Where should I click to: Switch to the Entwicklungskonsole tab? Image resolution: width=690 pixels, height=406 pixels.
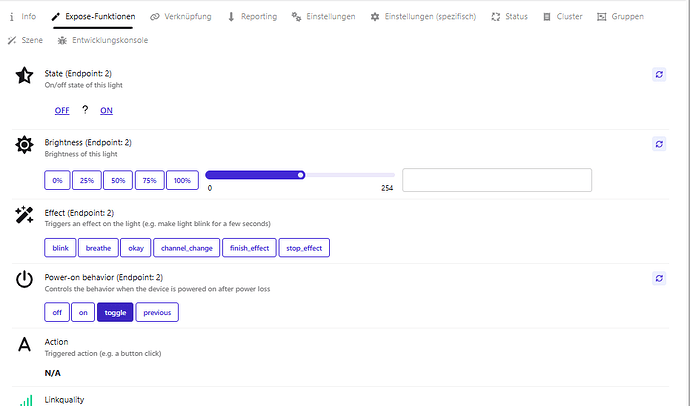pyautogui.click(x=103, y=40)
